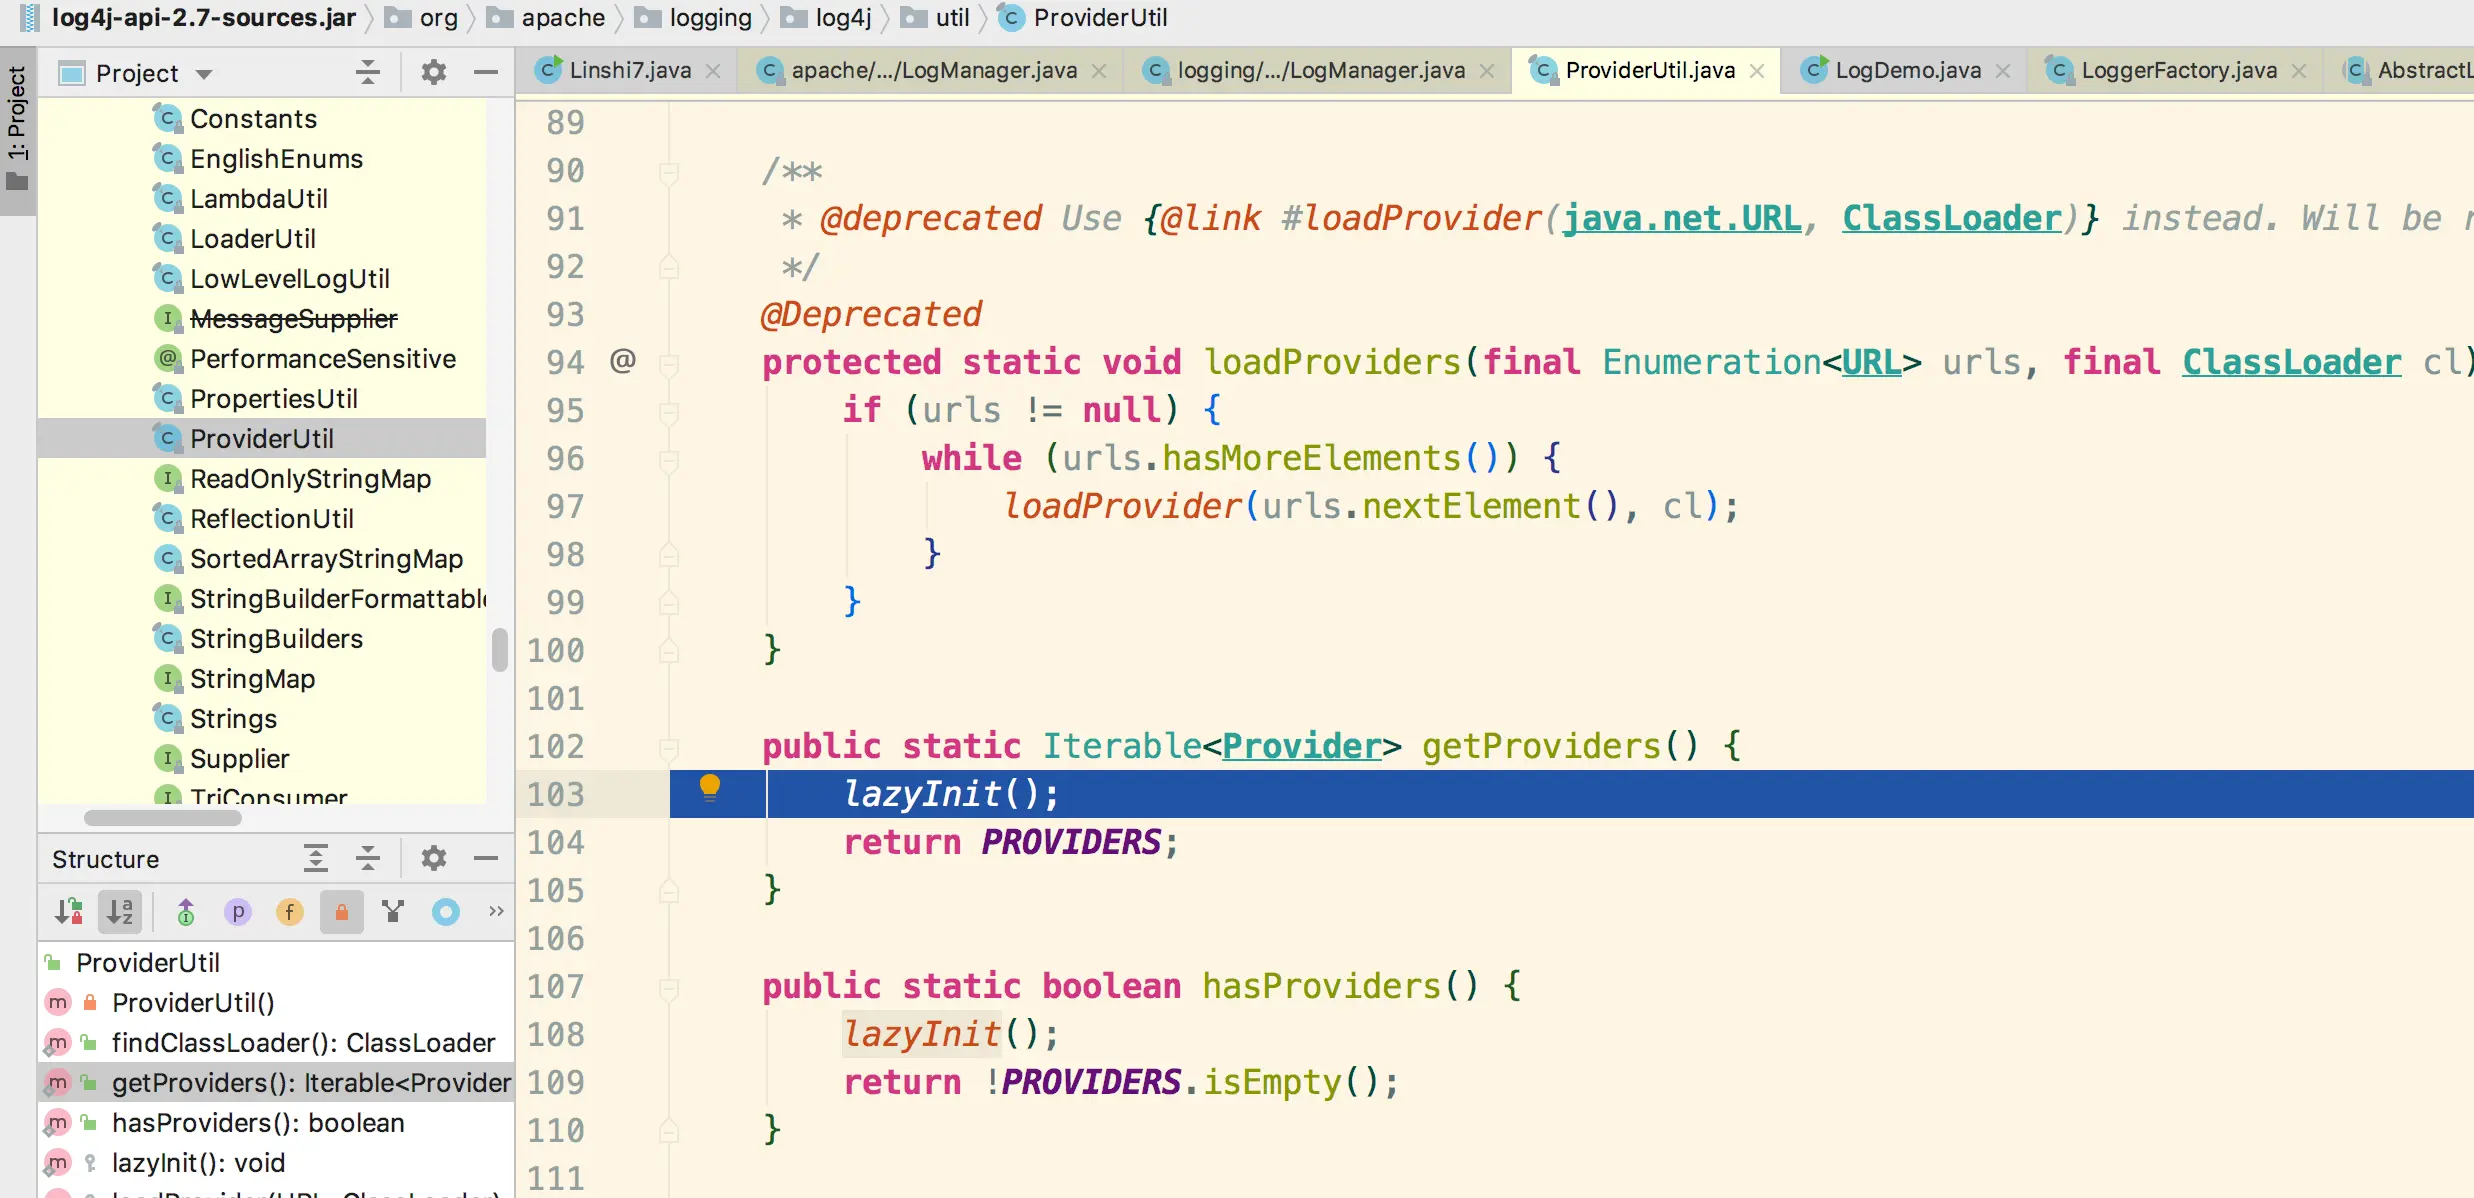
Task: Click the intention lightbulb on line 103
Action: [x=709, y=788]
